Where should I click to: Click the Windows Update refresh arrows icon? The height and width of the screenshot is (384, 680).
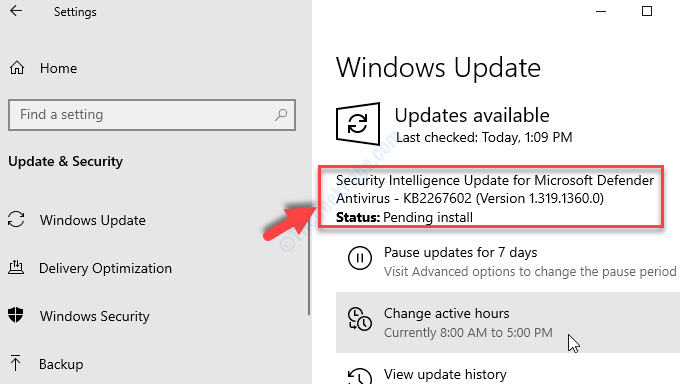click(16, 219)
